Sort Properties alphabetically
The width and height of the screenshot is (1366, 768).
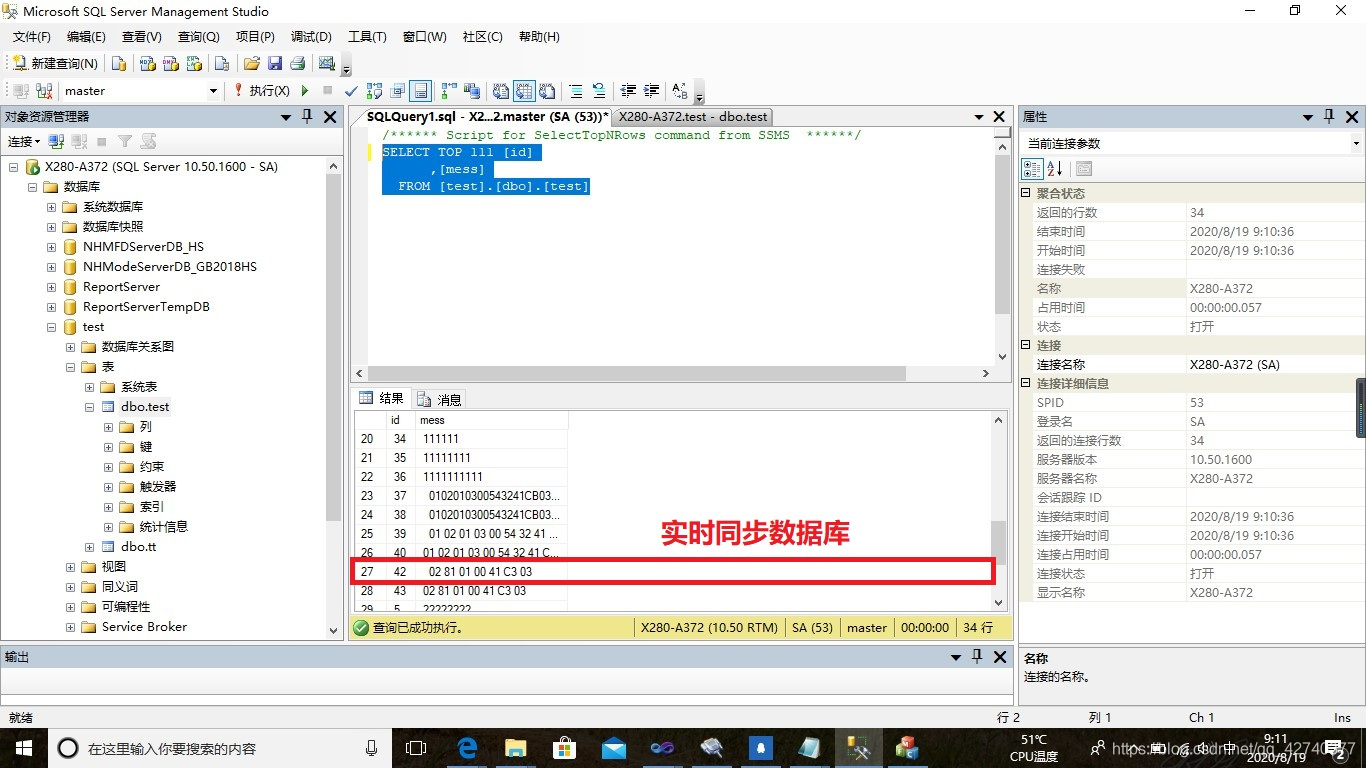click(x=1054, y=169)
